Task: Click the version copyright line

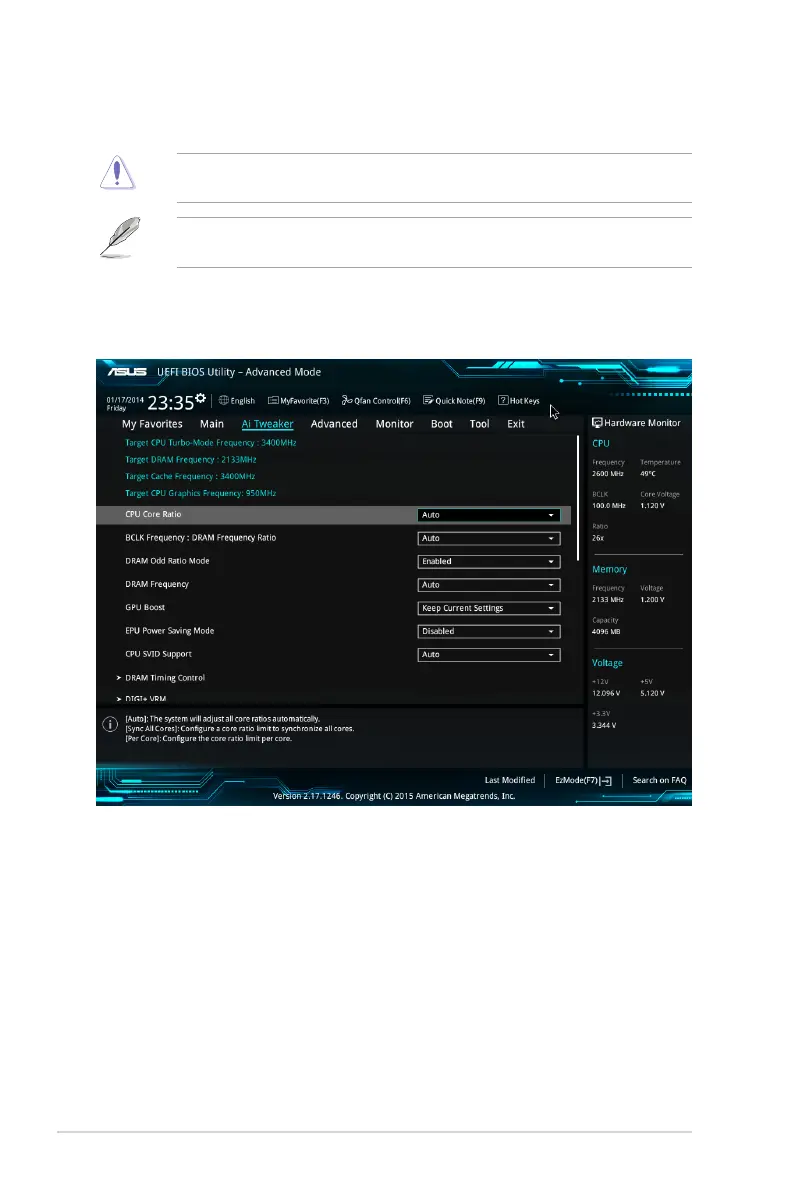Action: [394, 796]
